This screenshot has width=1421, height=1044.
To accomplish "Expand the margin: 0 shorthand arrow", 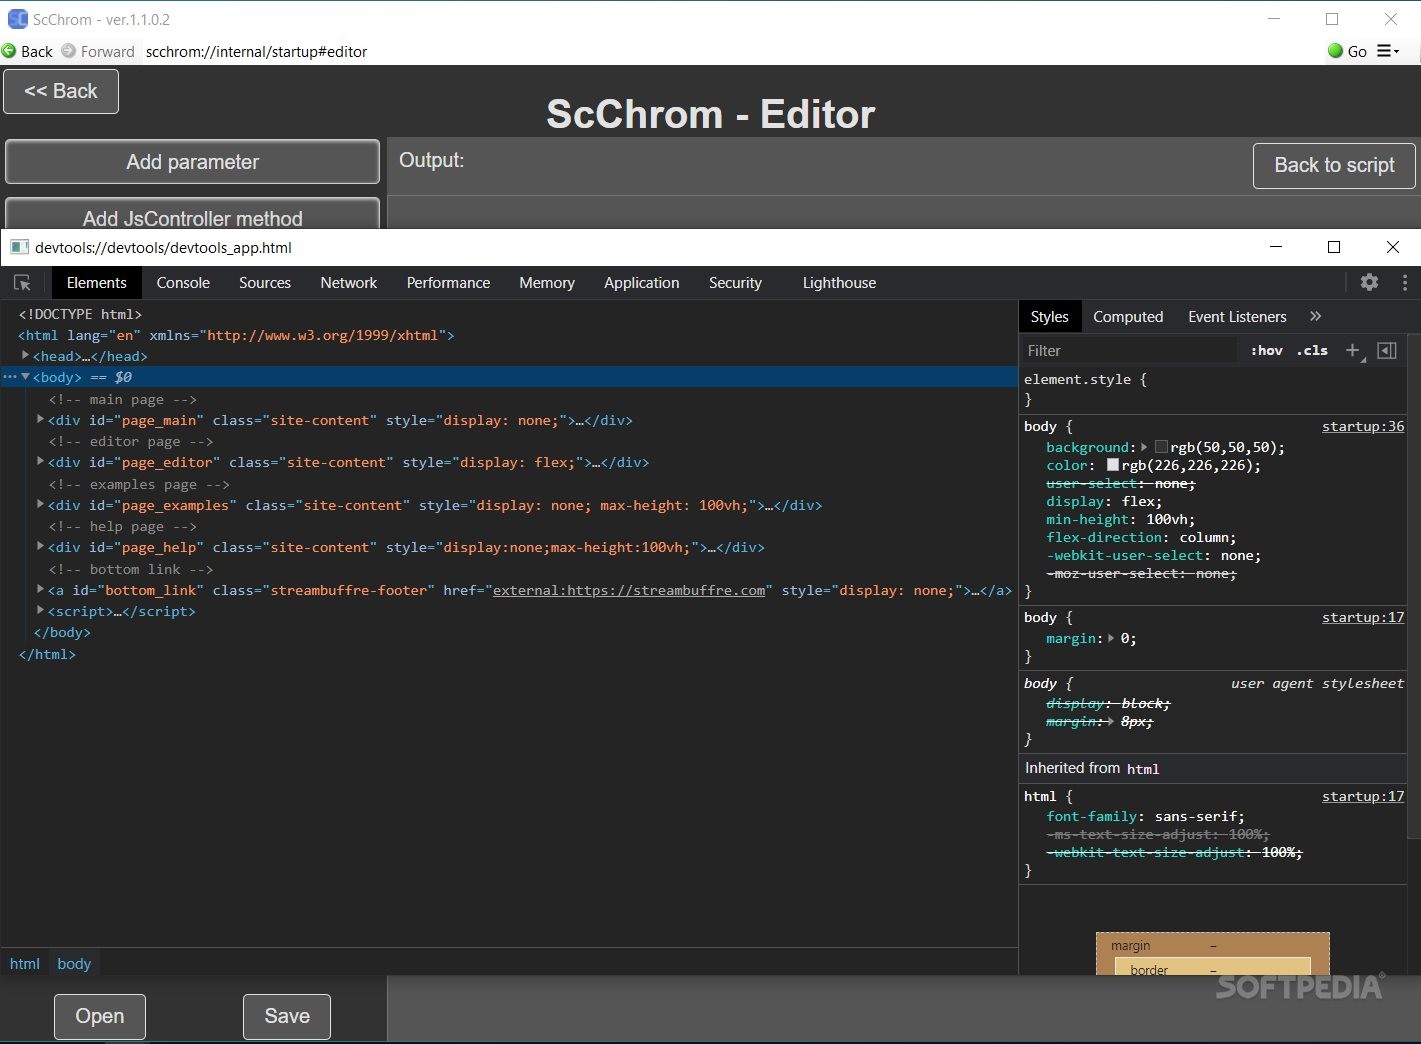I will pos(1111,638).
